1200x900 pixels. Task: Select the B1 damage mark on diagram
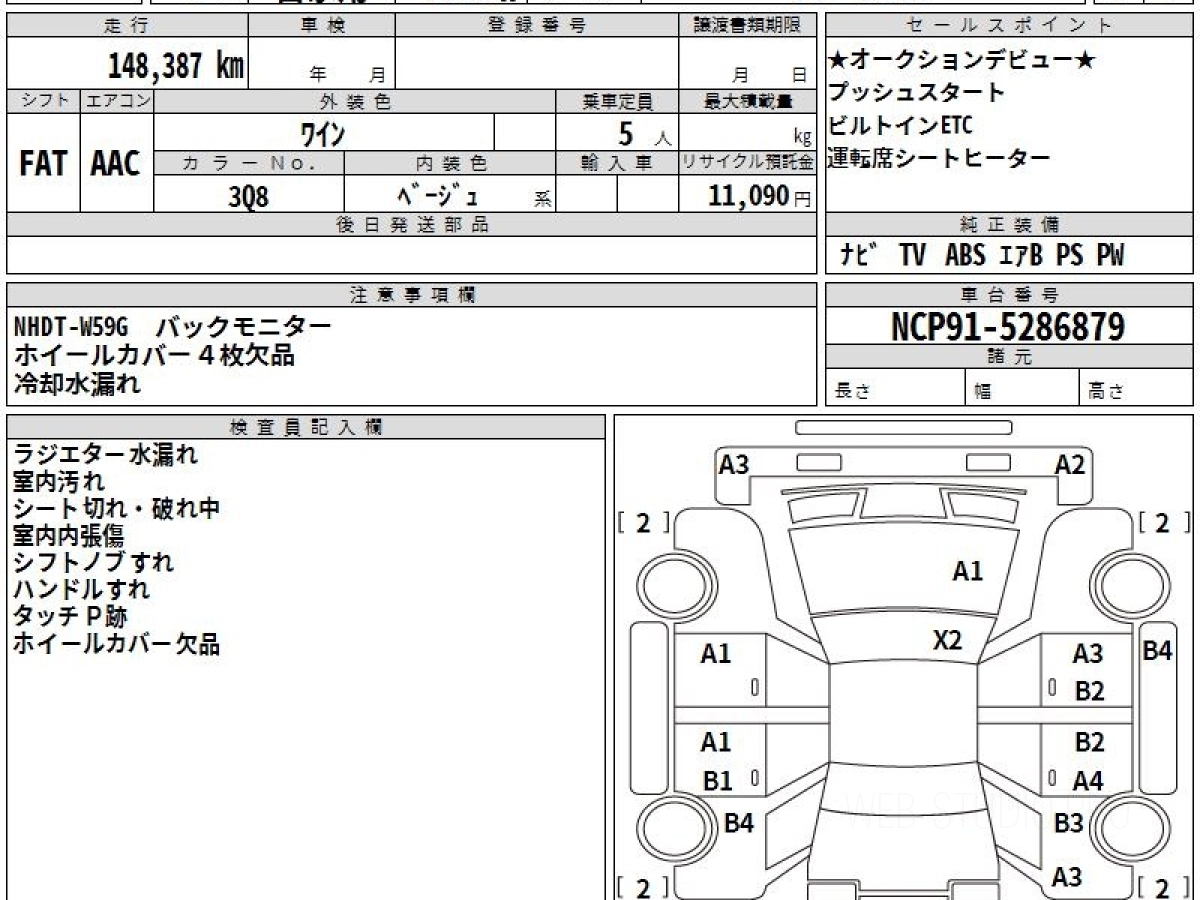click(716, 782)
